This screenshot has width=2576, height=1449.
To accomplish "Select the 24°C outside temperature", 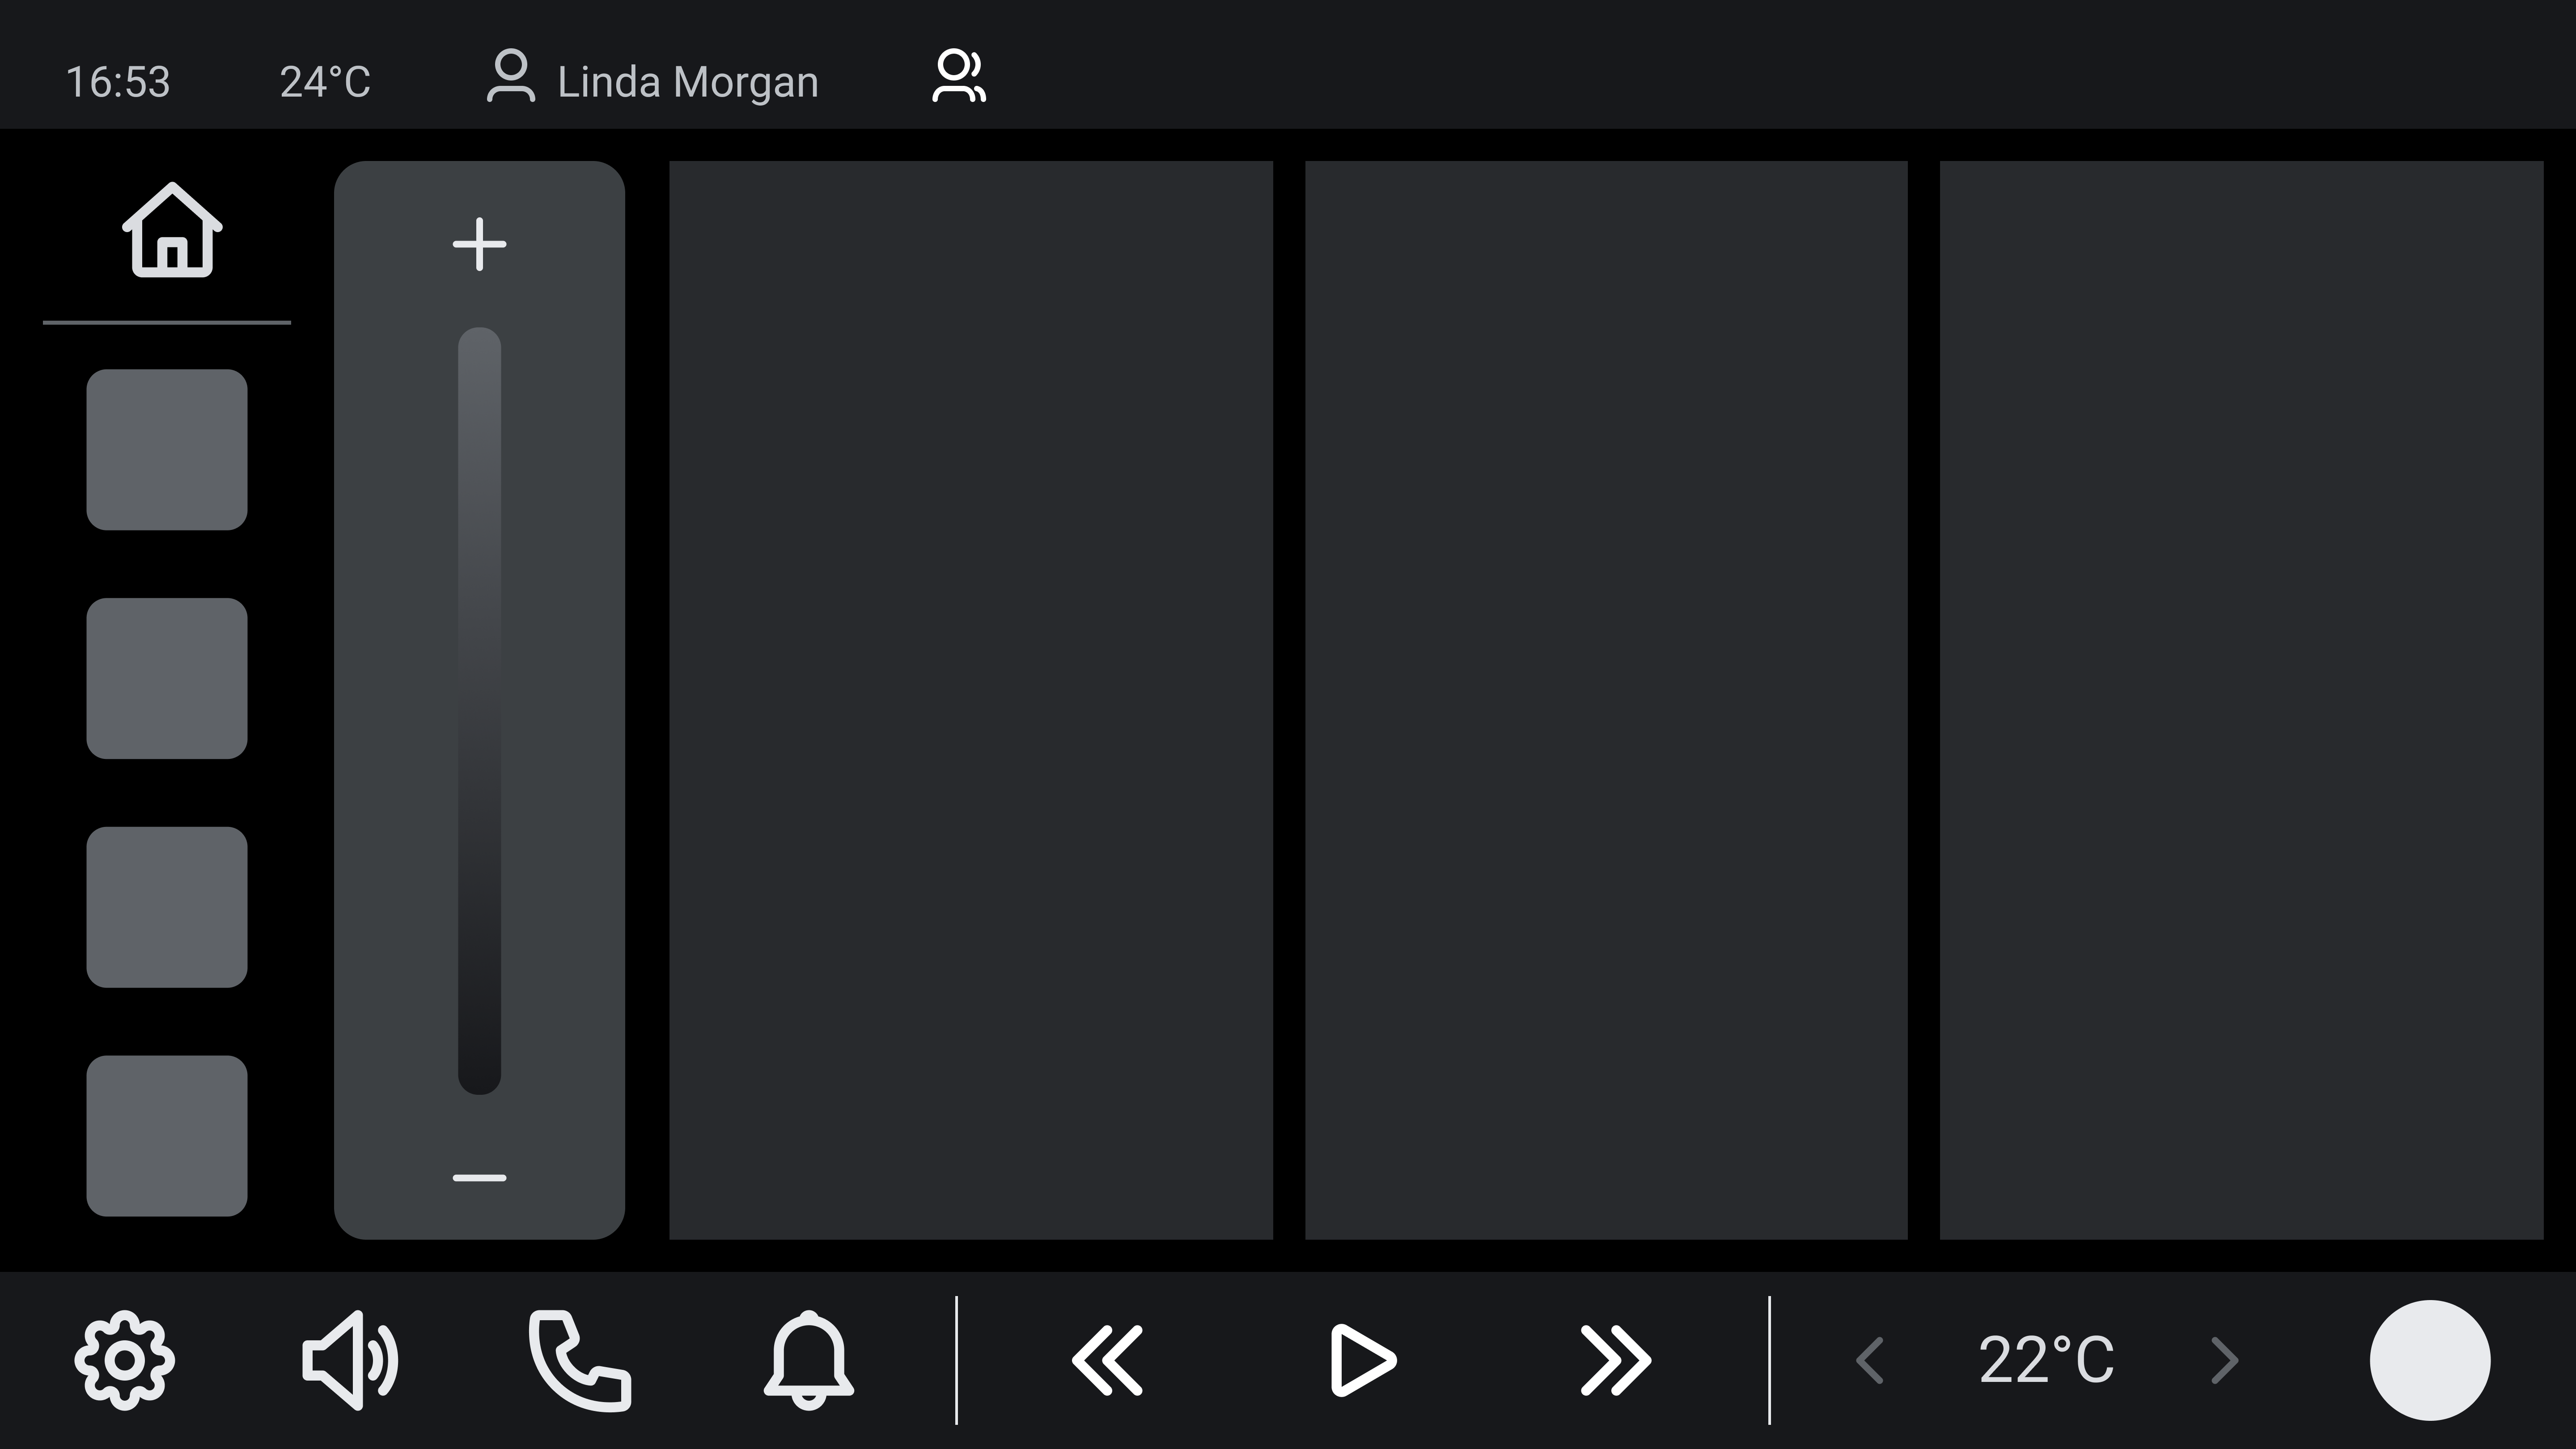I will [x=325, y=82].
